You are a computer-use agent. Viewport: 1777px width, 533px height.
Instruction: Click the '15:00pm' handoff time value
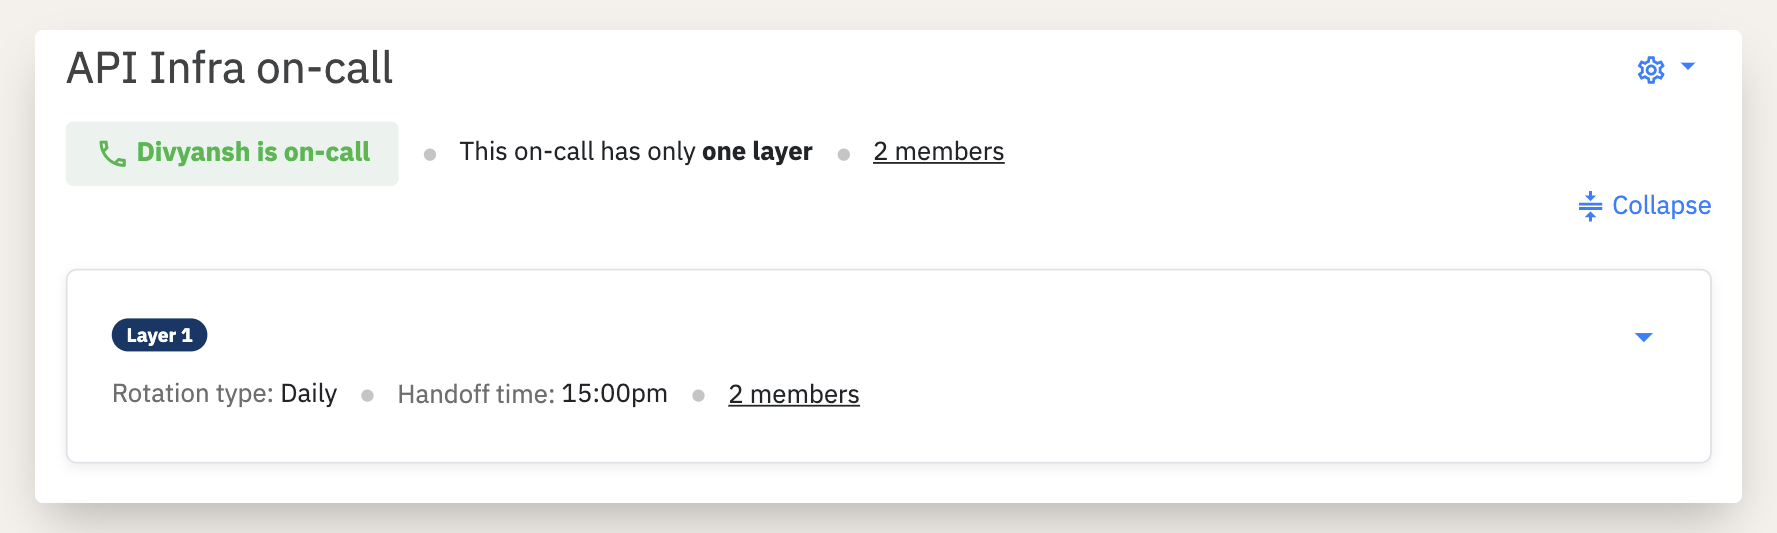click(x=614, y=394)
